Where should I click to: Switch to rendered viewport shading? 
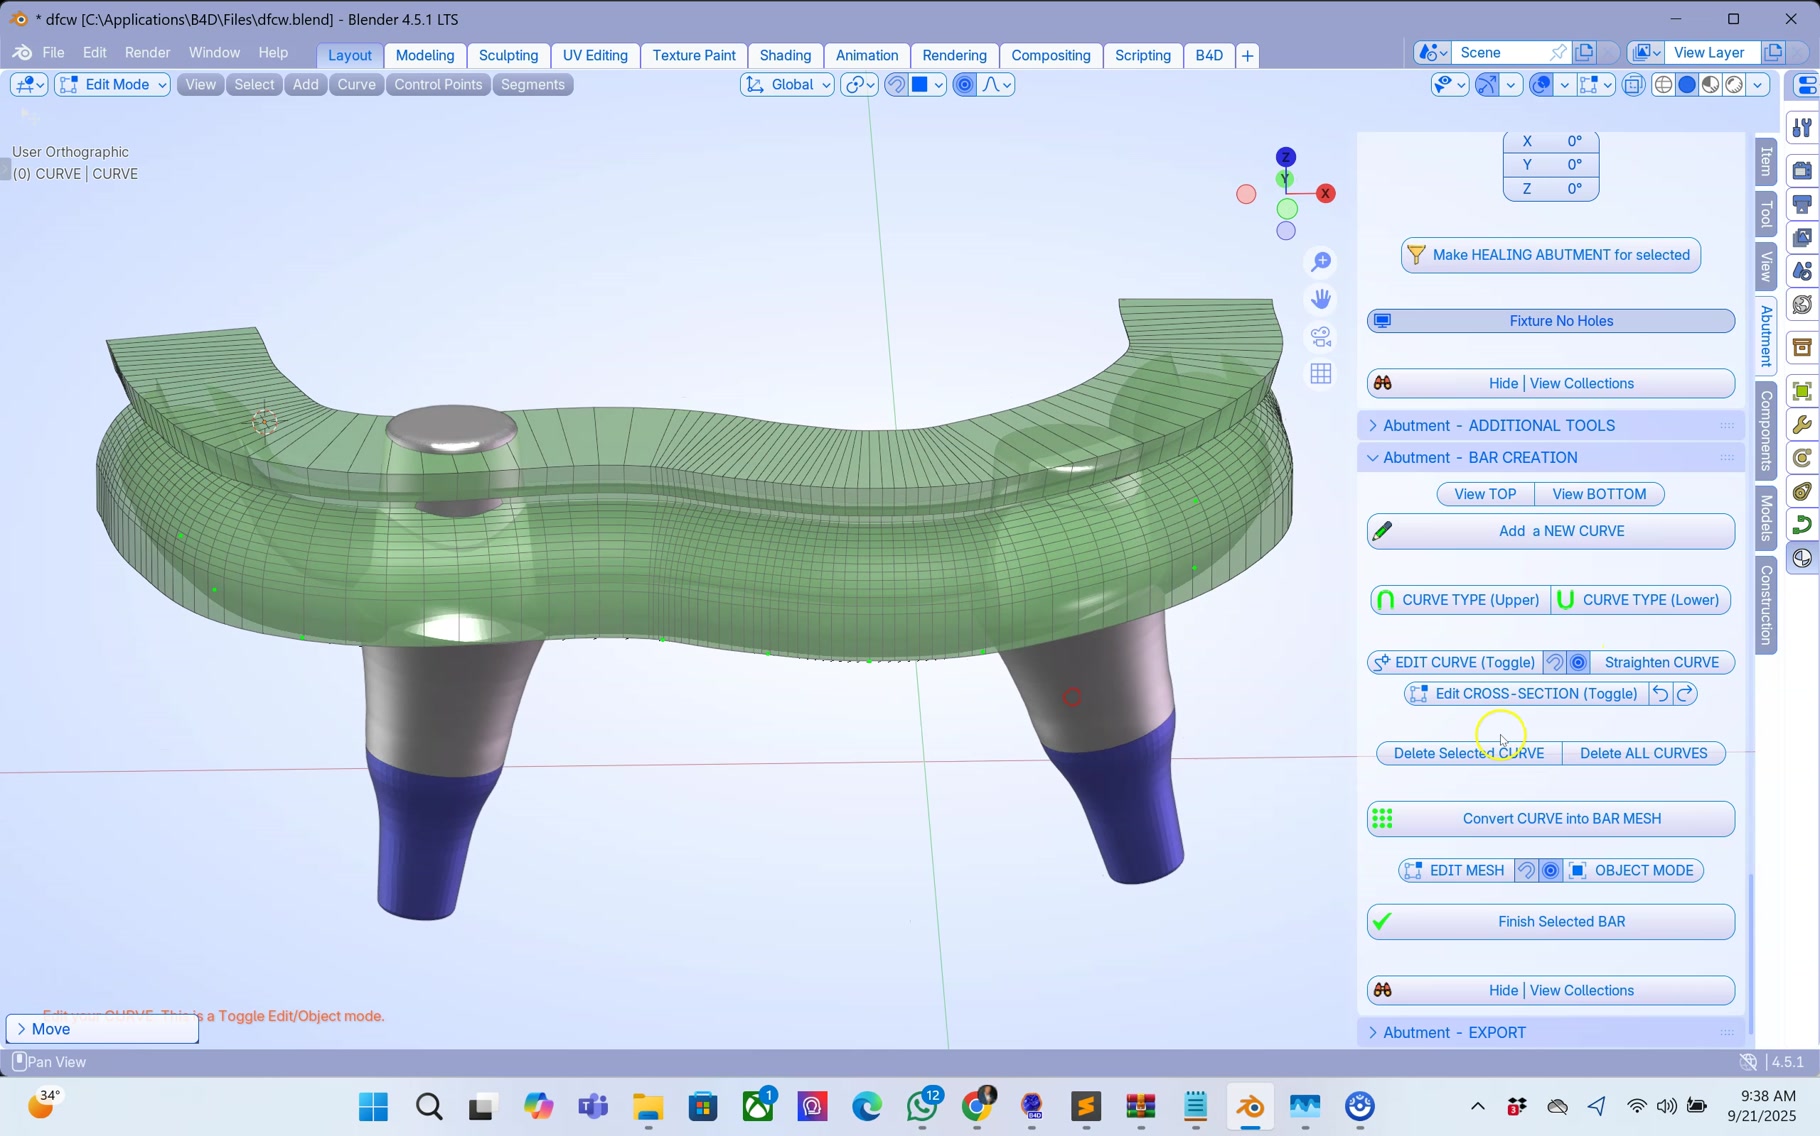[x=1735, y=85]
